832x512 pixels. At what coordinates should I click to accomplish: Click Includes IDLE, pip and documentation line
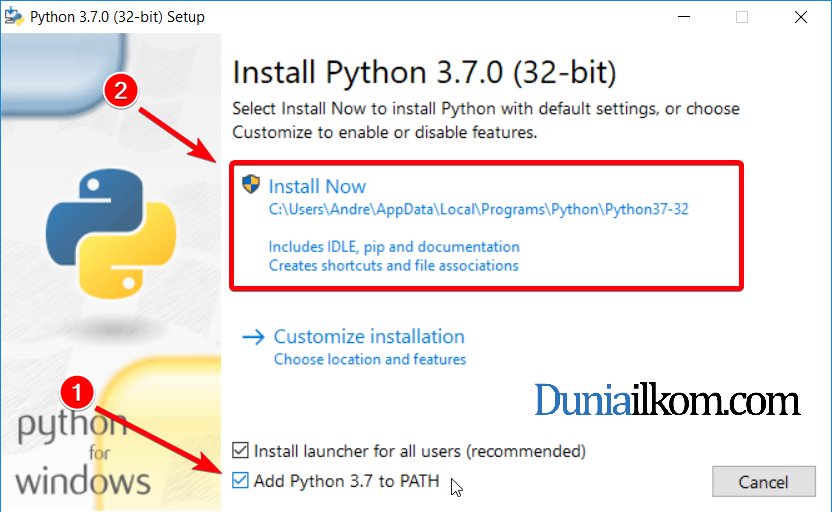pyautogui.click(x=394, y=247)
